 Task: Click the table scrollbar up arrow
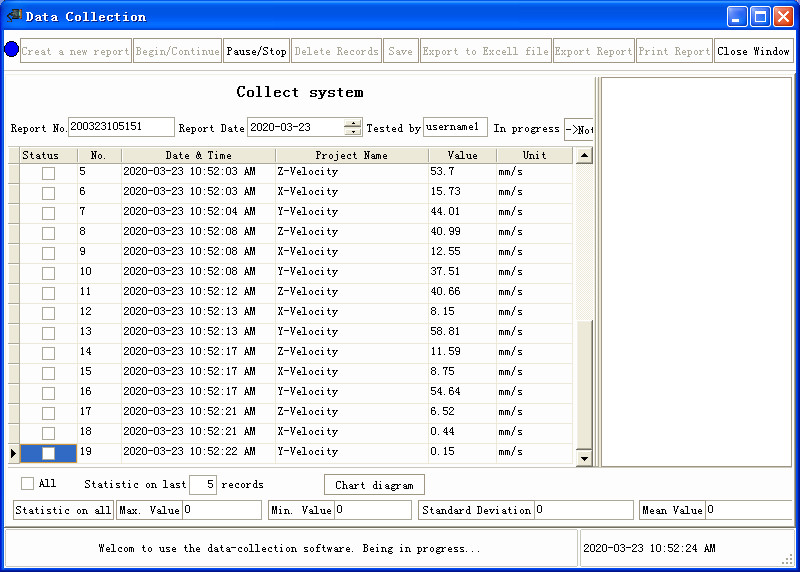click(x=584, y=155)
